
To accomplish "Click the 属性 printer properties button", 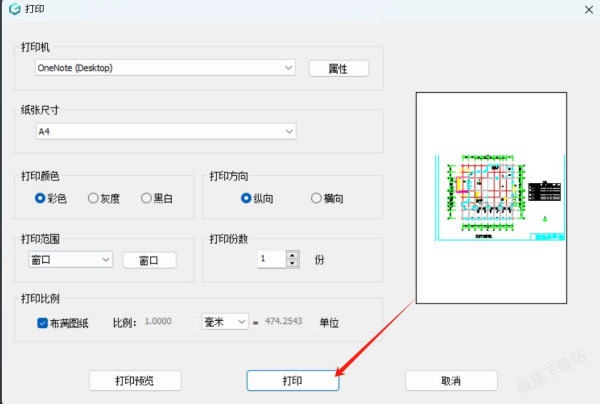I will click(339, 69).
